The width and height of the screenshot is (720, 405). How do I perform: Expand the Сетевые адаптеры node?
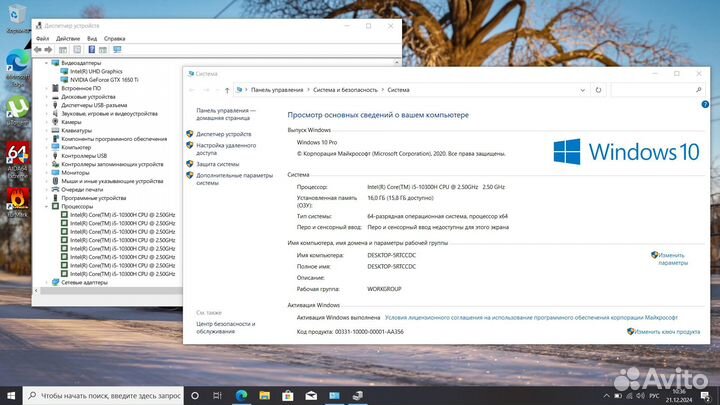[x=46, y=282]
